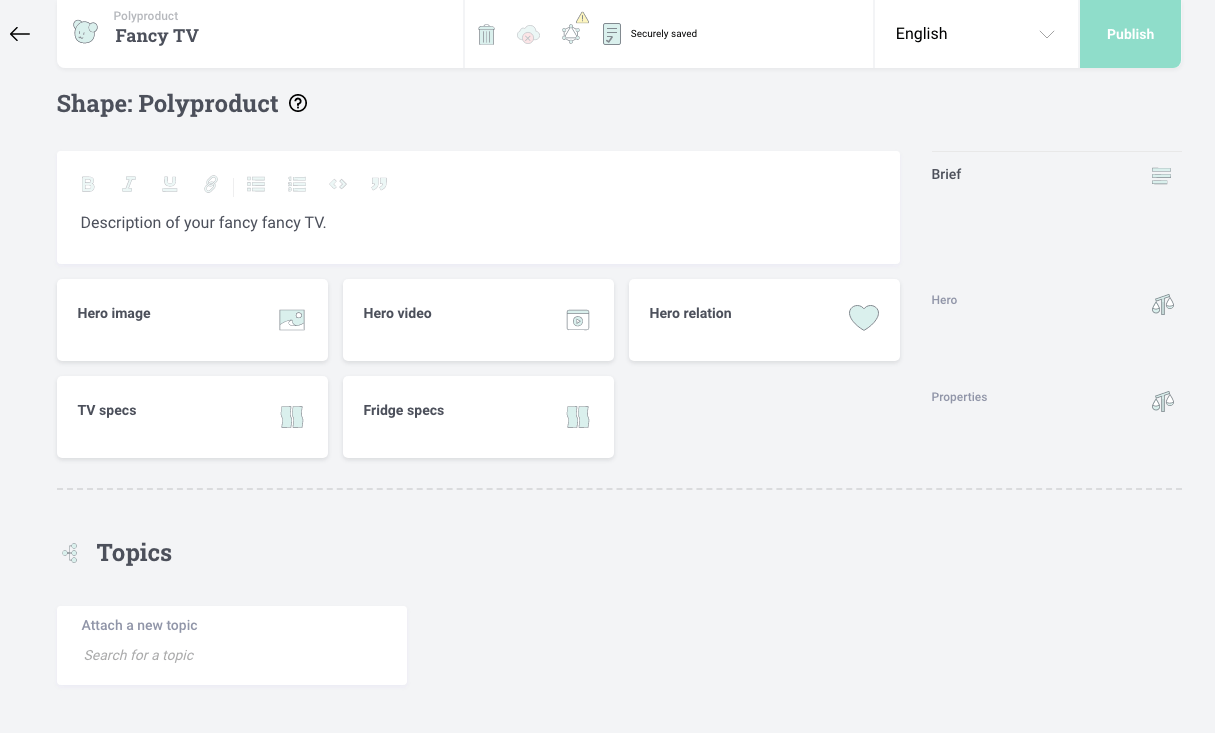Click the Polyproduct label above Fancy TV
Screen dimensions: 1215x733
pos(146,16)
